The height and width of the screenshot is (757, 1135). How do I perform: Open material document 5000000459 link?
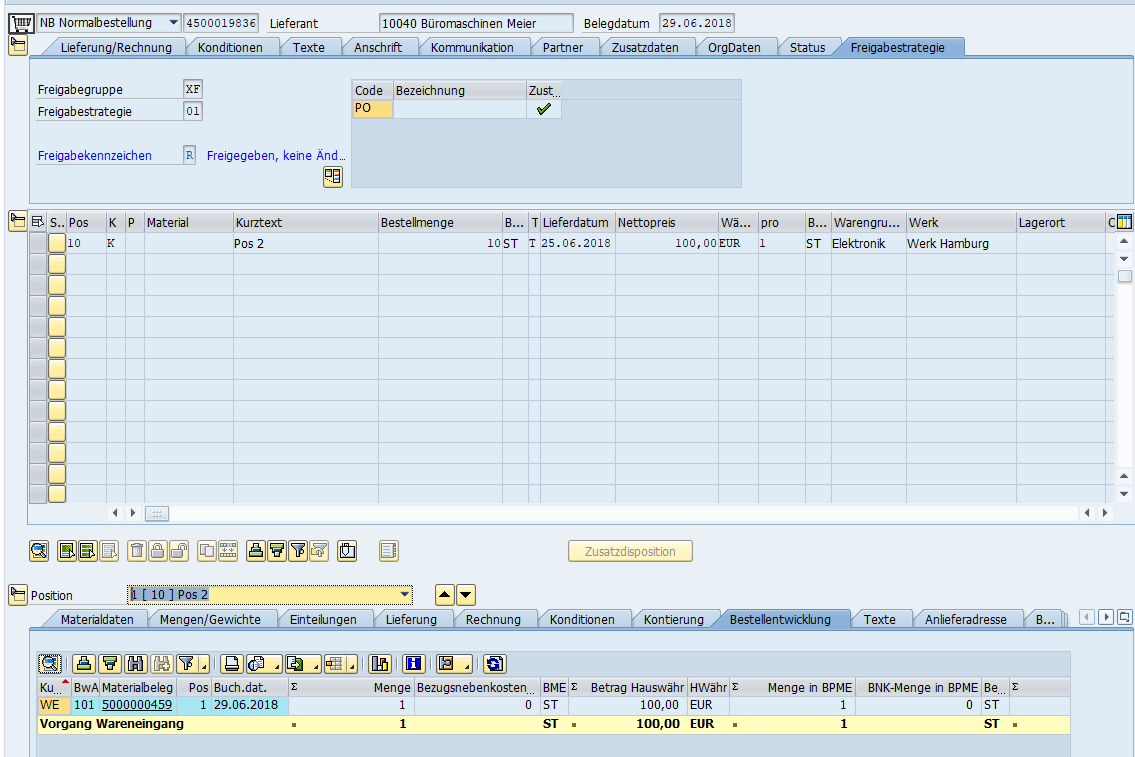[x=137, y=705]
